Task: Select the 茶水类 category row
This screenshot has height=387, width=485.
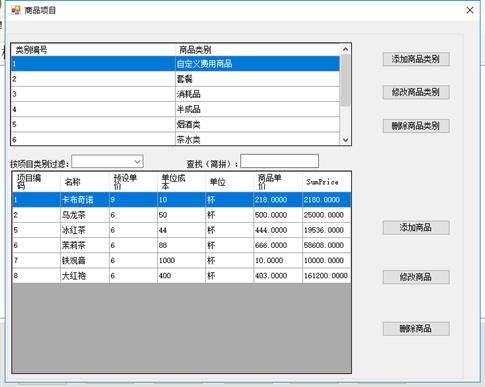Action: [176, 139]
